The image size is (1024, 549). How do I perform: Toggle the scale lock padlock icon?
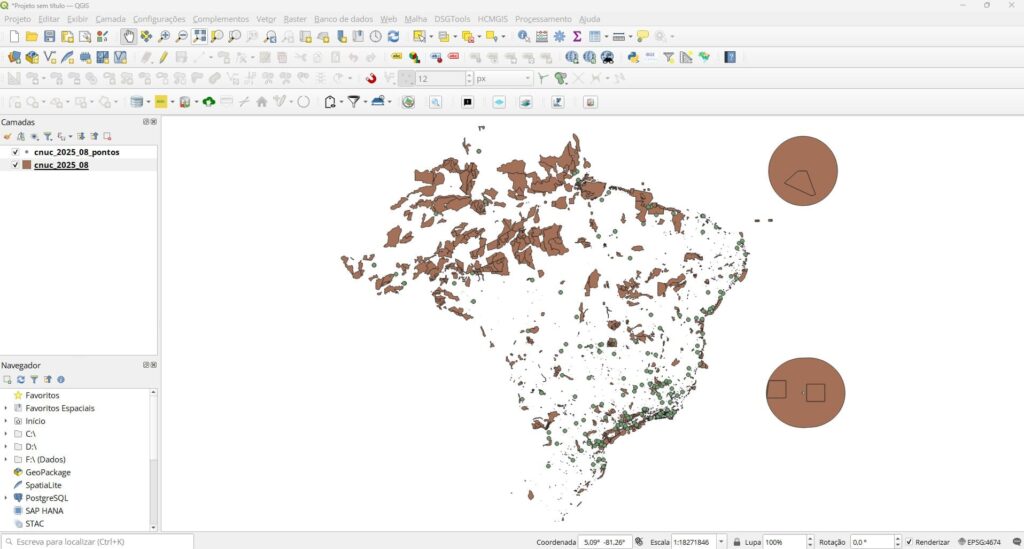(x=737, y=542)
